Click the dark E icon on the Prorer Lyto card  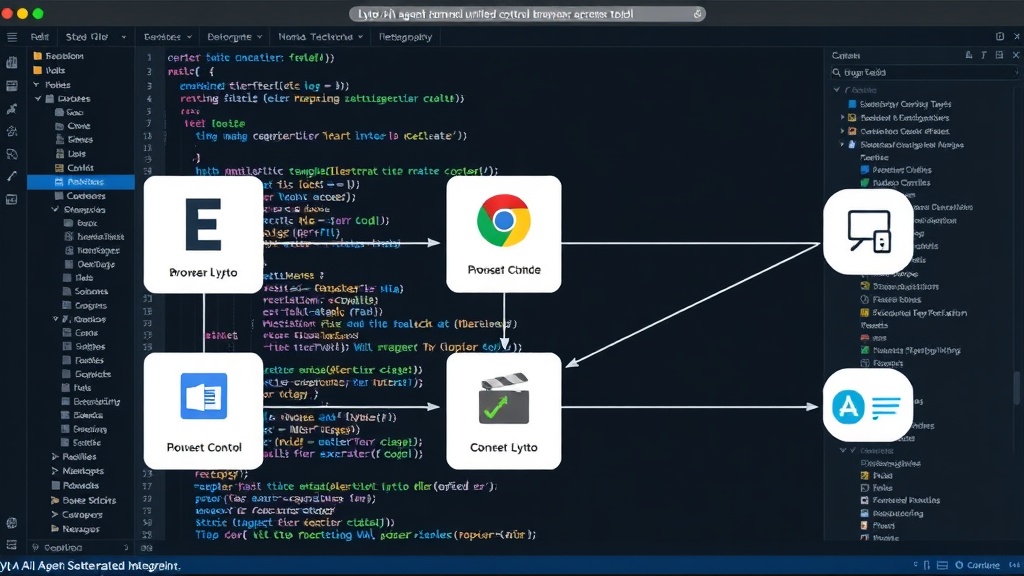pyautogui.click(x=203, y=225)
